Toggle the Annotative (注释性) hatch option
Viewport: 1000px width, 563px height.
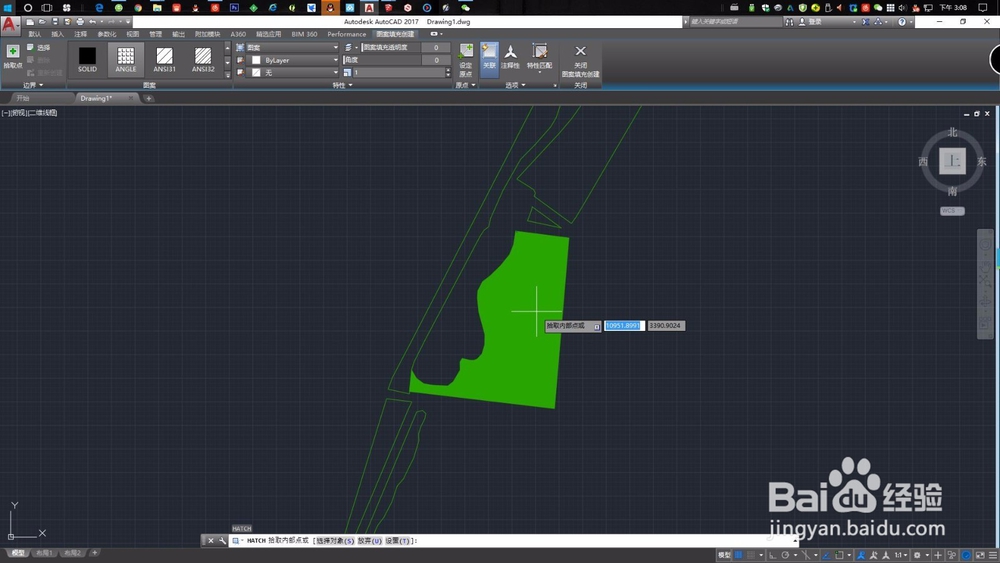click(x=510, y=57)
